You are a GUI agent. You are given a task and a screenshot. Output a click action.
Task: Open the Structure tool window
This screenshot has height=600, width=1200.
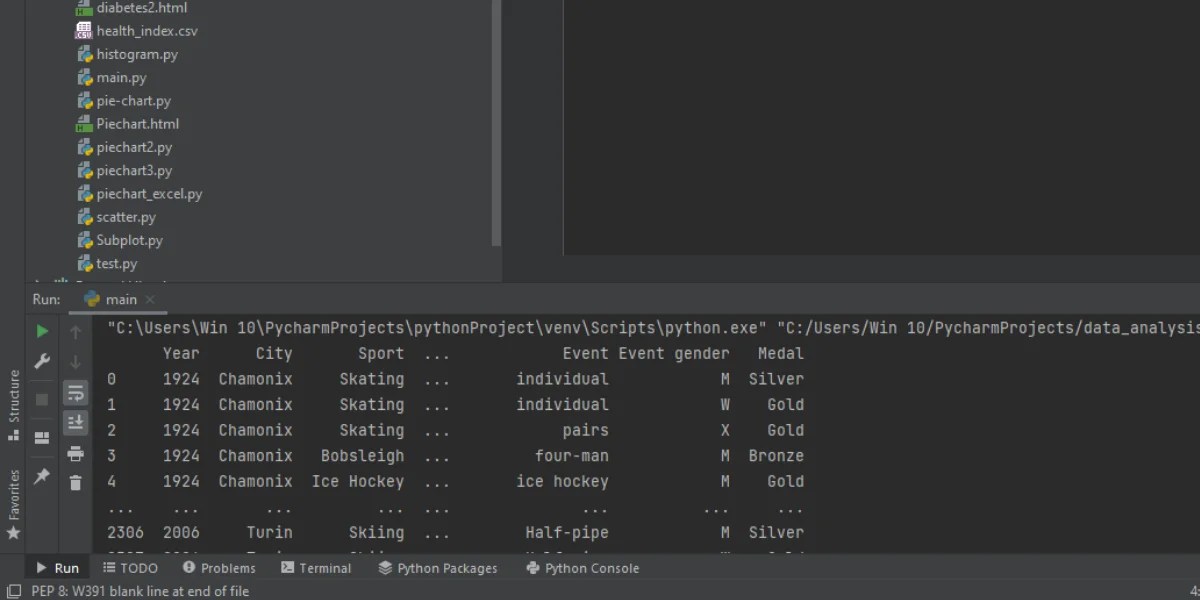(x=13, y=405)
